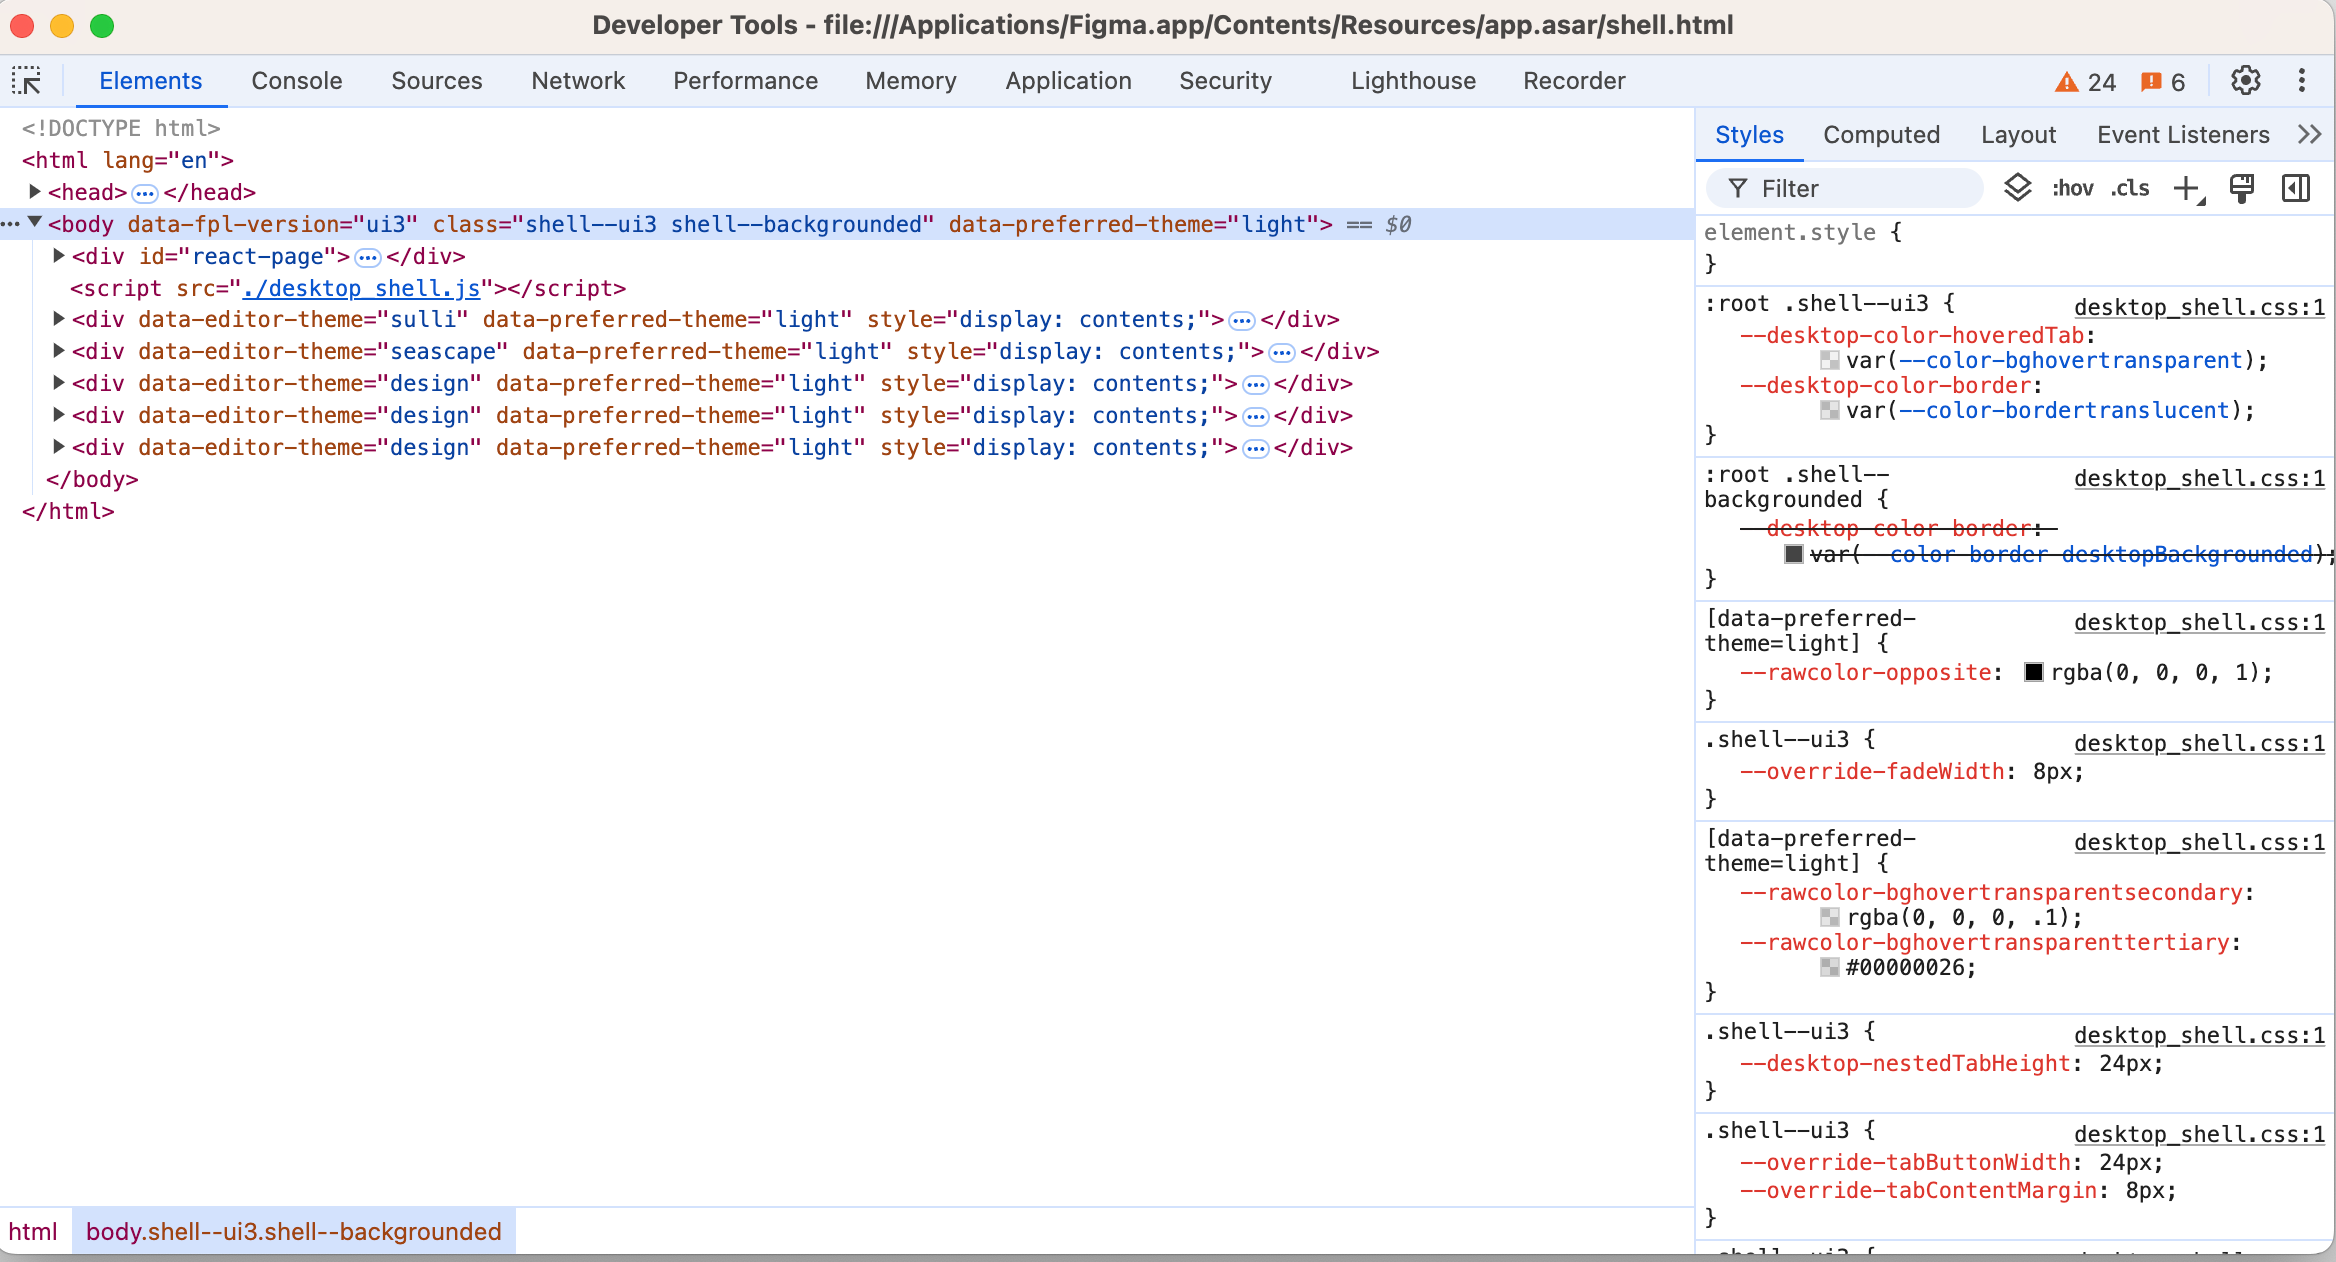Open desktop_shell.css:1 link for nestedTabHeight rule
The image size is (2336, 1262).
click(x=2199, y=1035)
